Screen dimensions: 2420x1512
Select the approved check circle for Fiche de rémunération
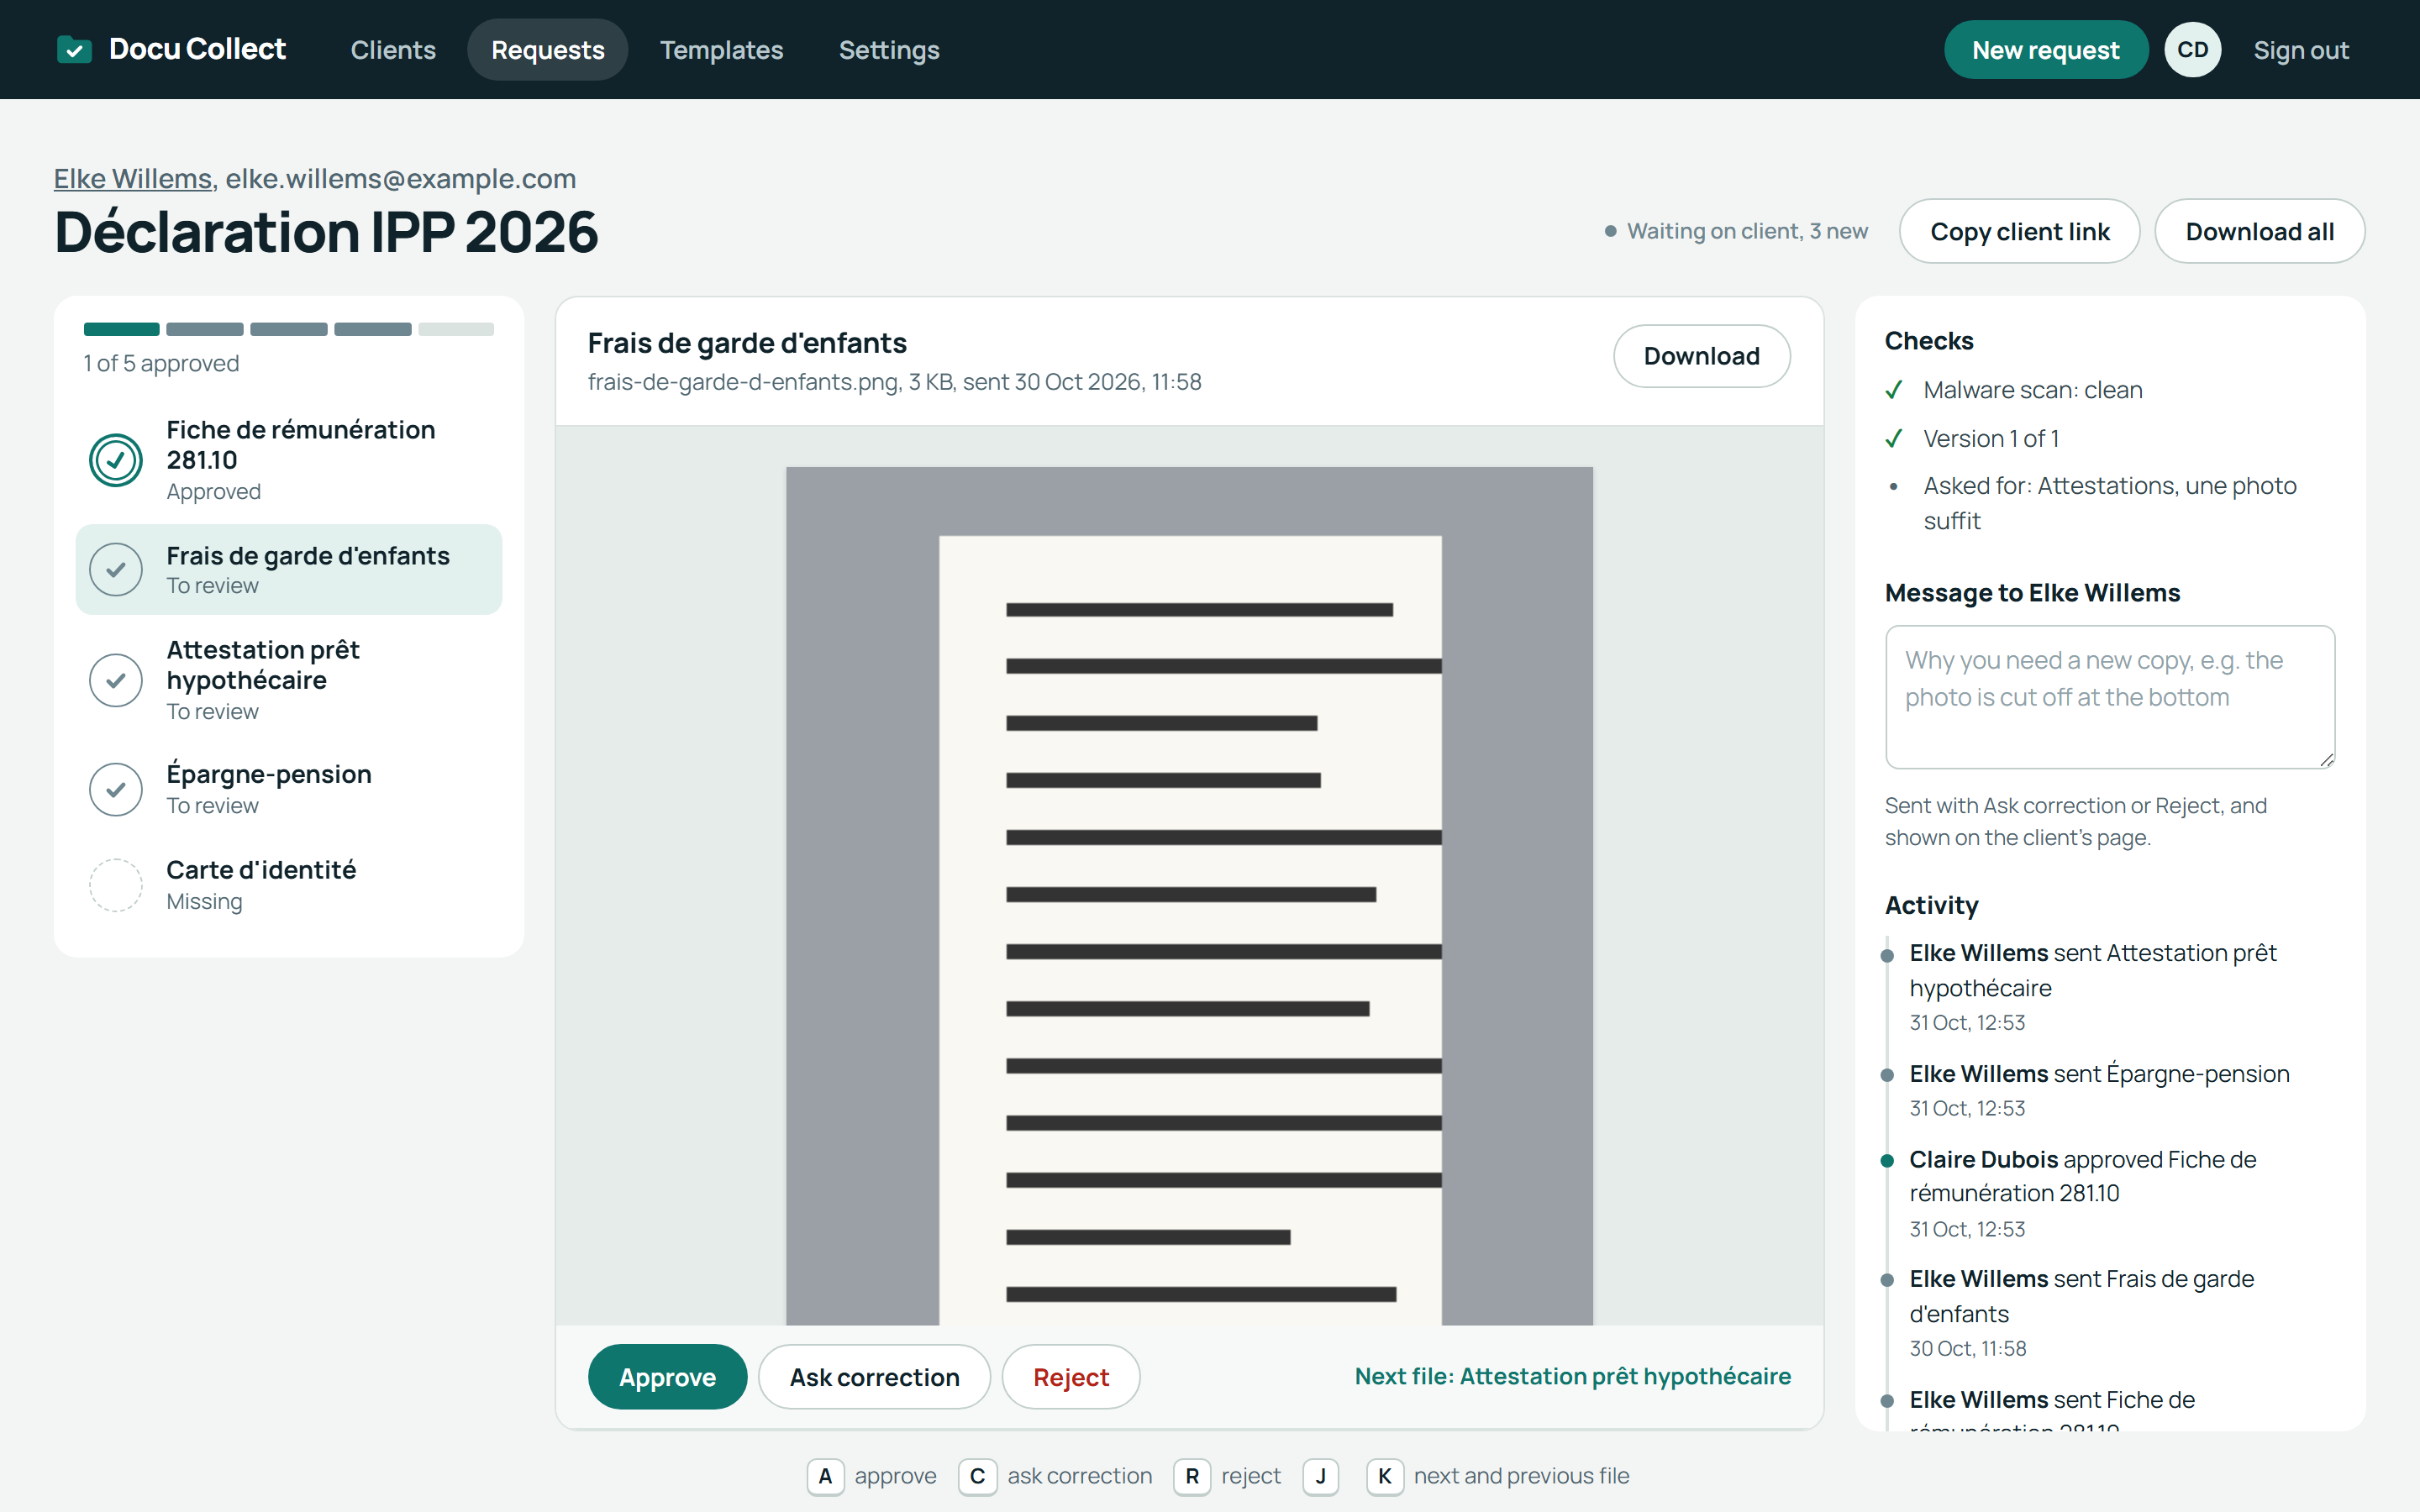coord(116,460)
